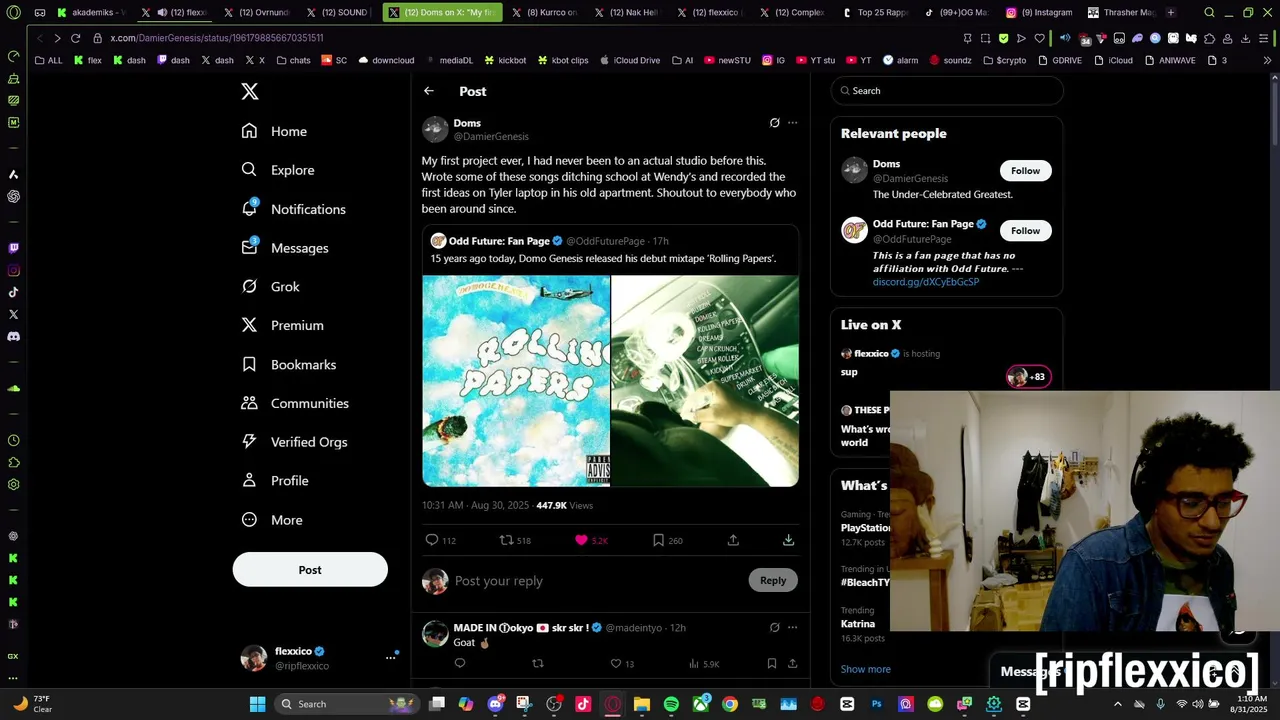This screenshot has width=1280, height=720.
Task: Open iCloud Drive bookmark
Action: click(630, 60)
